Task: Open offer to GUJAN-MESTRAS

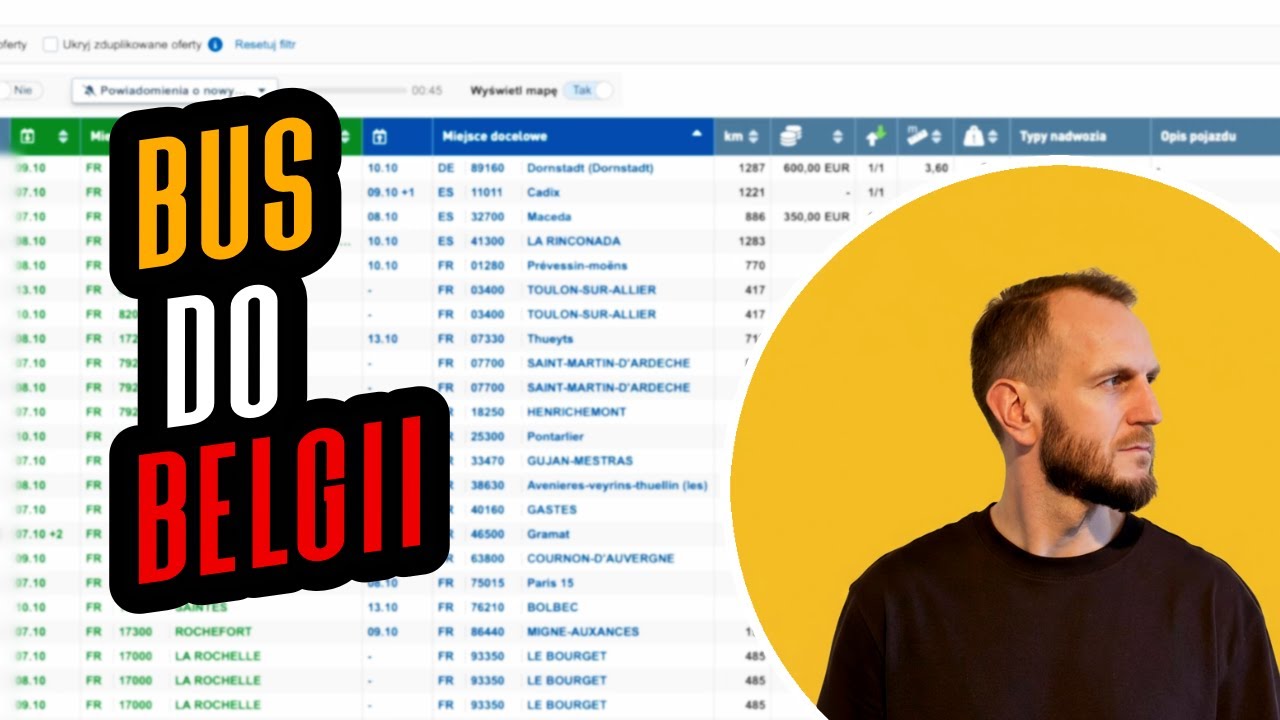Action: (580, 461)
